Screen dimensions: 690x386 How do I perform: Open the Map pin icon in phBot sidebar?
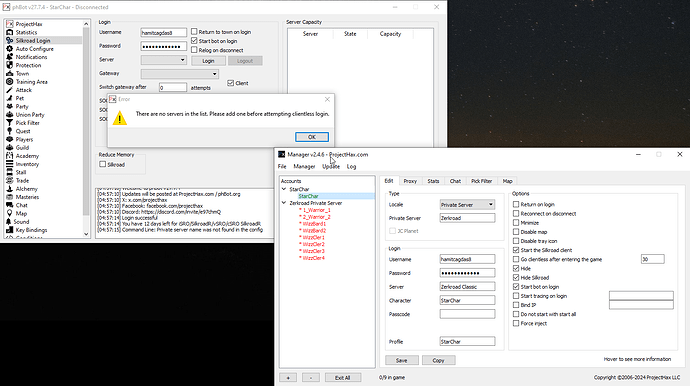[10, 213]
